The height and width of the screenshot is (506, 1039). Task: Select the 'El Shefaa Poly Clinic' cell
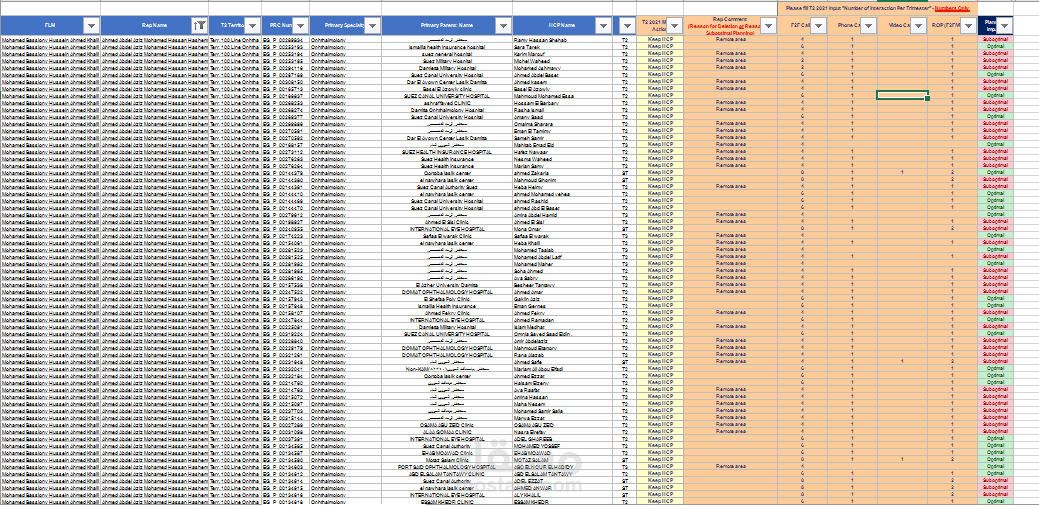click(x=447, y=299)
